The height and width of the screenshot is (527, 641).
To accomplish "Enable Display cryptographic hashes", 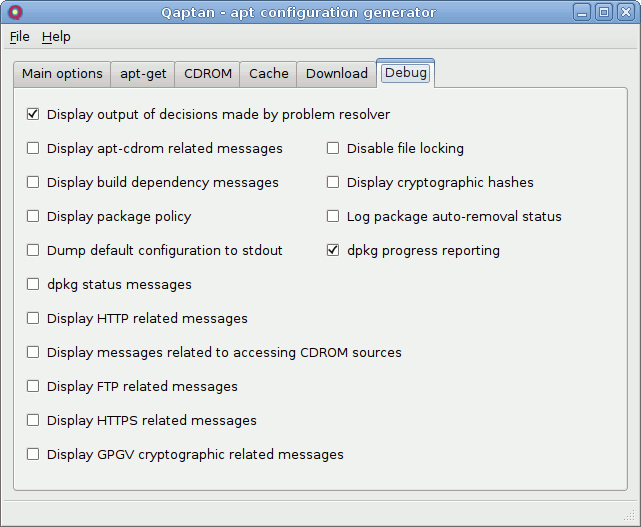I will 333,182.
